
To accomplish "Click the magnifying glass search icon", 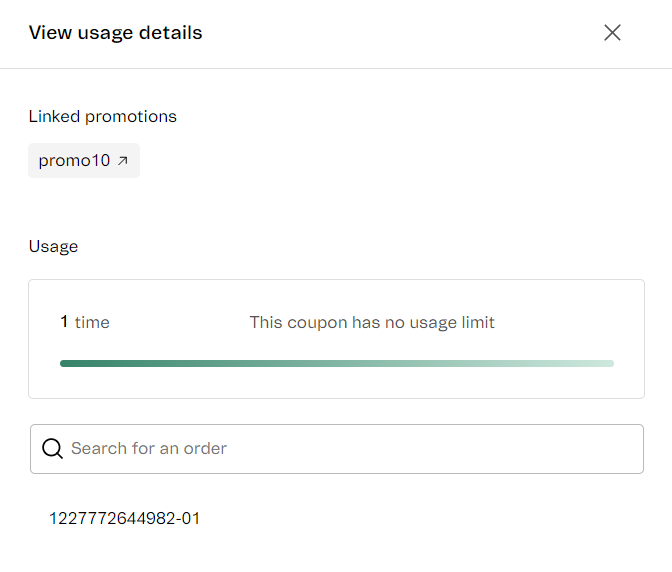I will 52,449.
